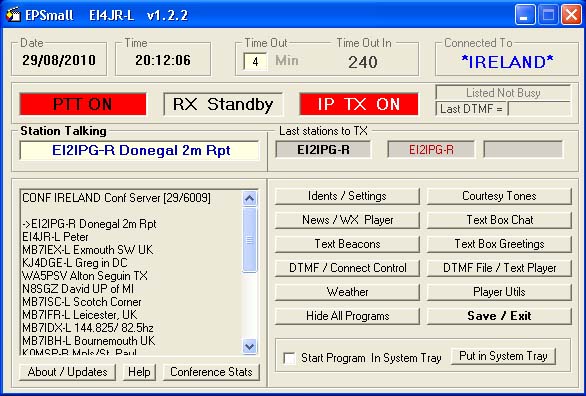Click the RX Standby indicator
The image size is (586, 396).
(x=223, y=104)
